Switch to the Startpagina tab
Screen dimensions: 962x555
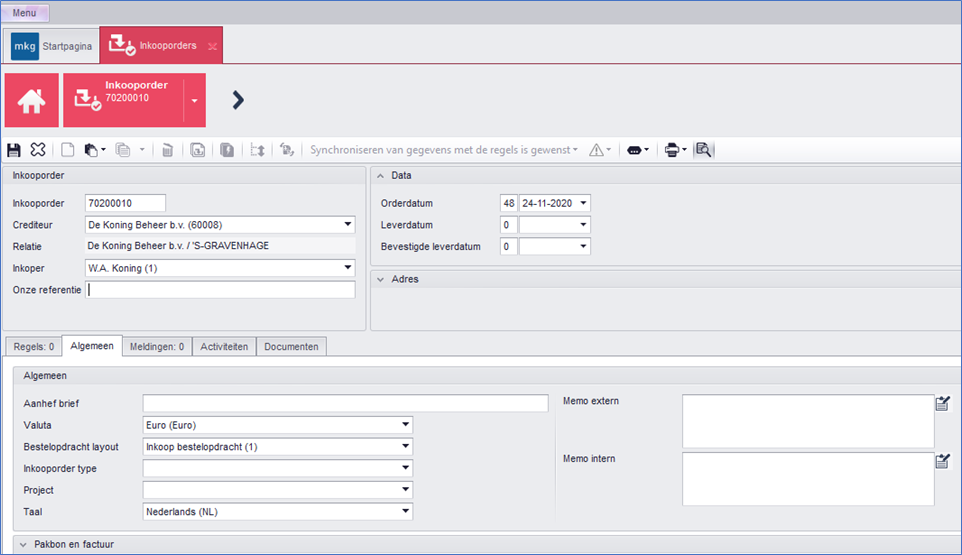click(52, 46)
